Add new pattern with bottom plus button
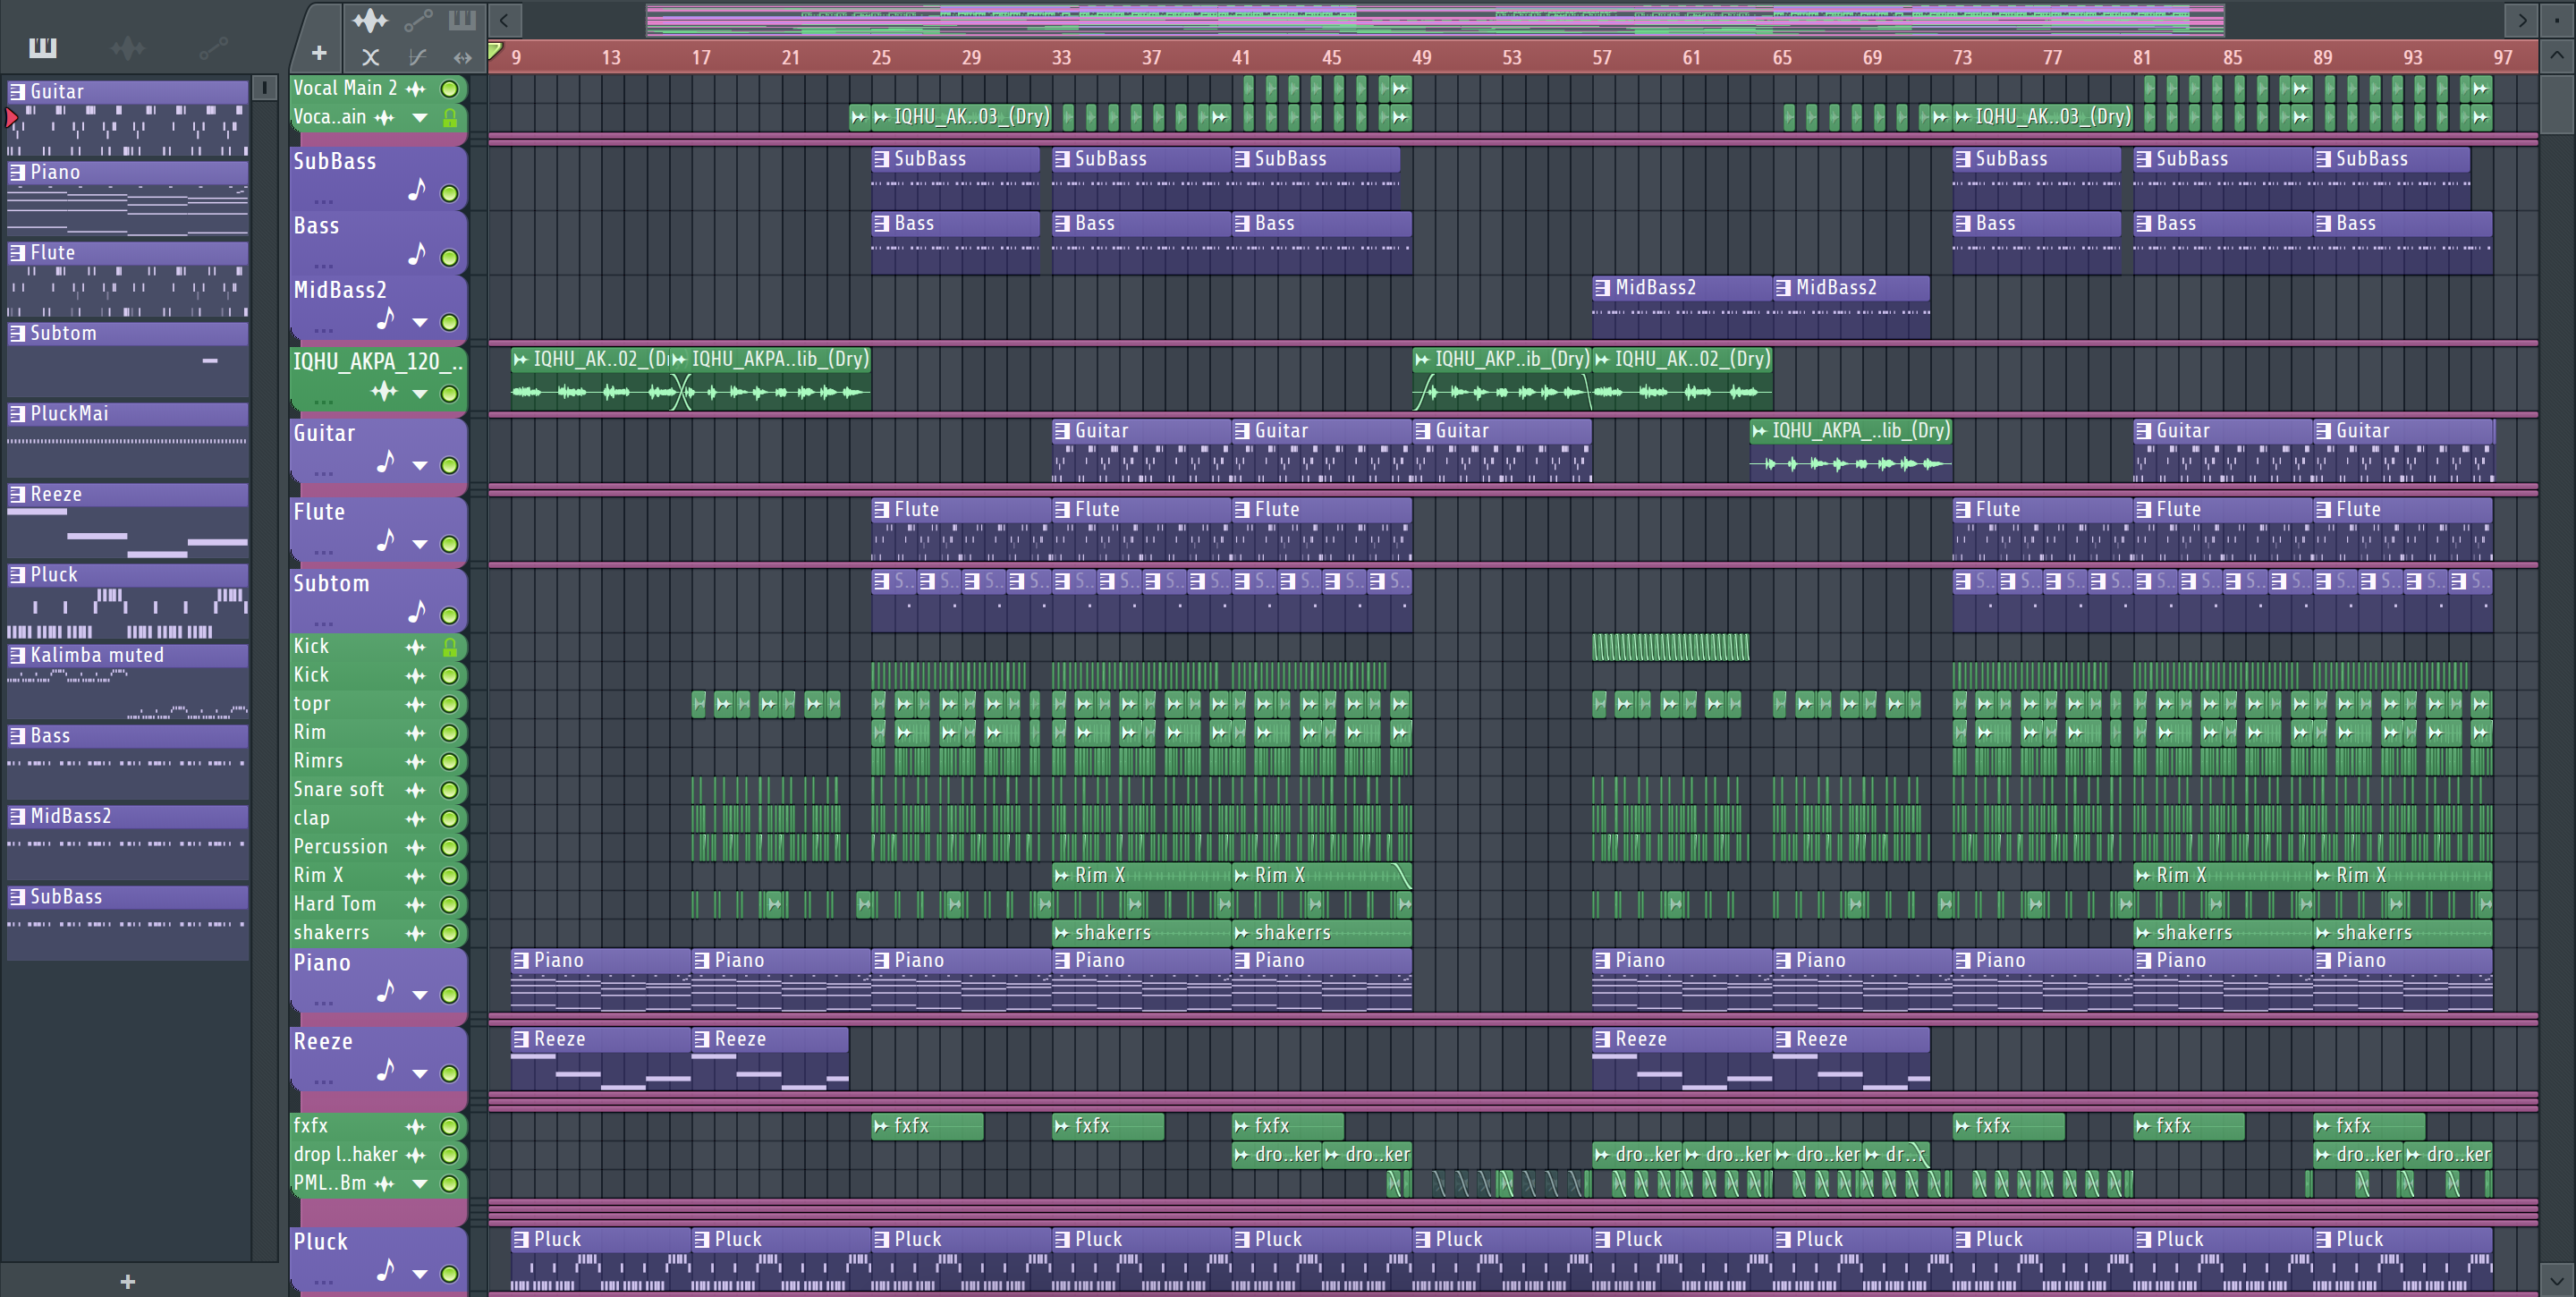Screen dimensions: 2576x1297 click(x=128, y=1281)
